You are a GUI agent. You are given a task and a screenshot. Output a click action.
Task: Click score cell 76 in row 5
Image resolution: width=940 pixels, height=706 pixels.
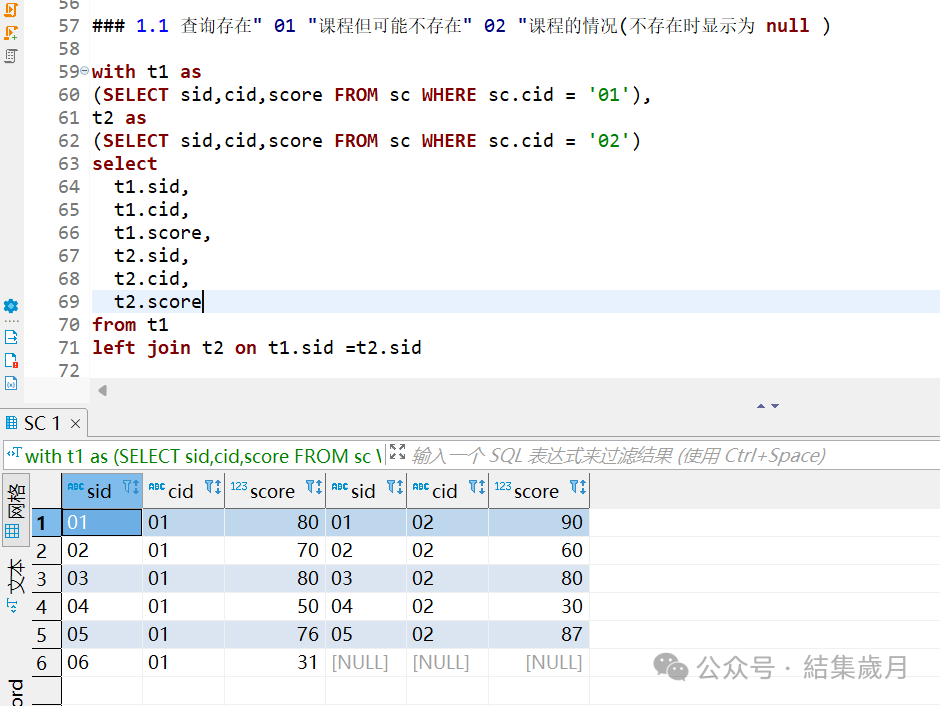[275, 635]
